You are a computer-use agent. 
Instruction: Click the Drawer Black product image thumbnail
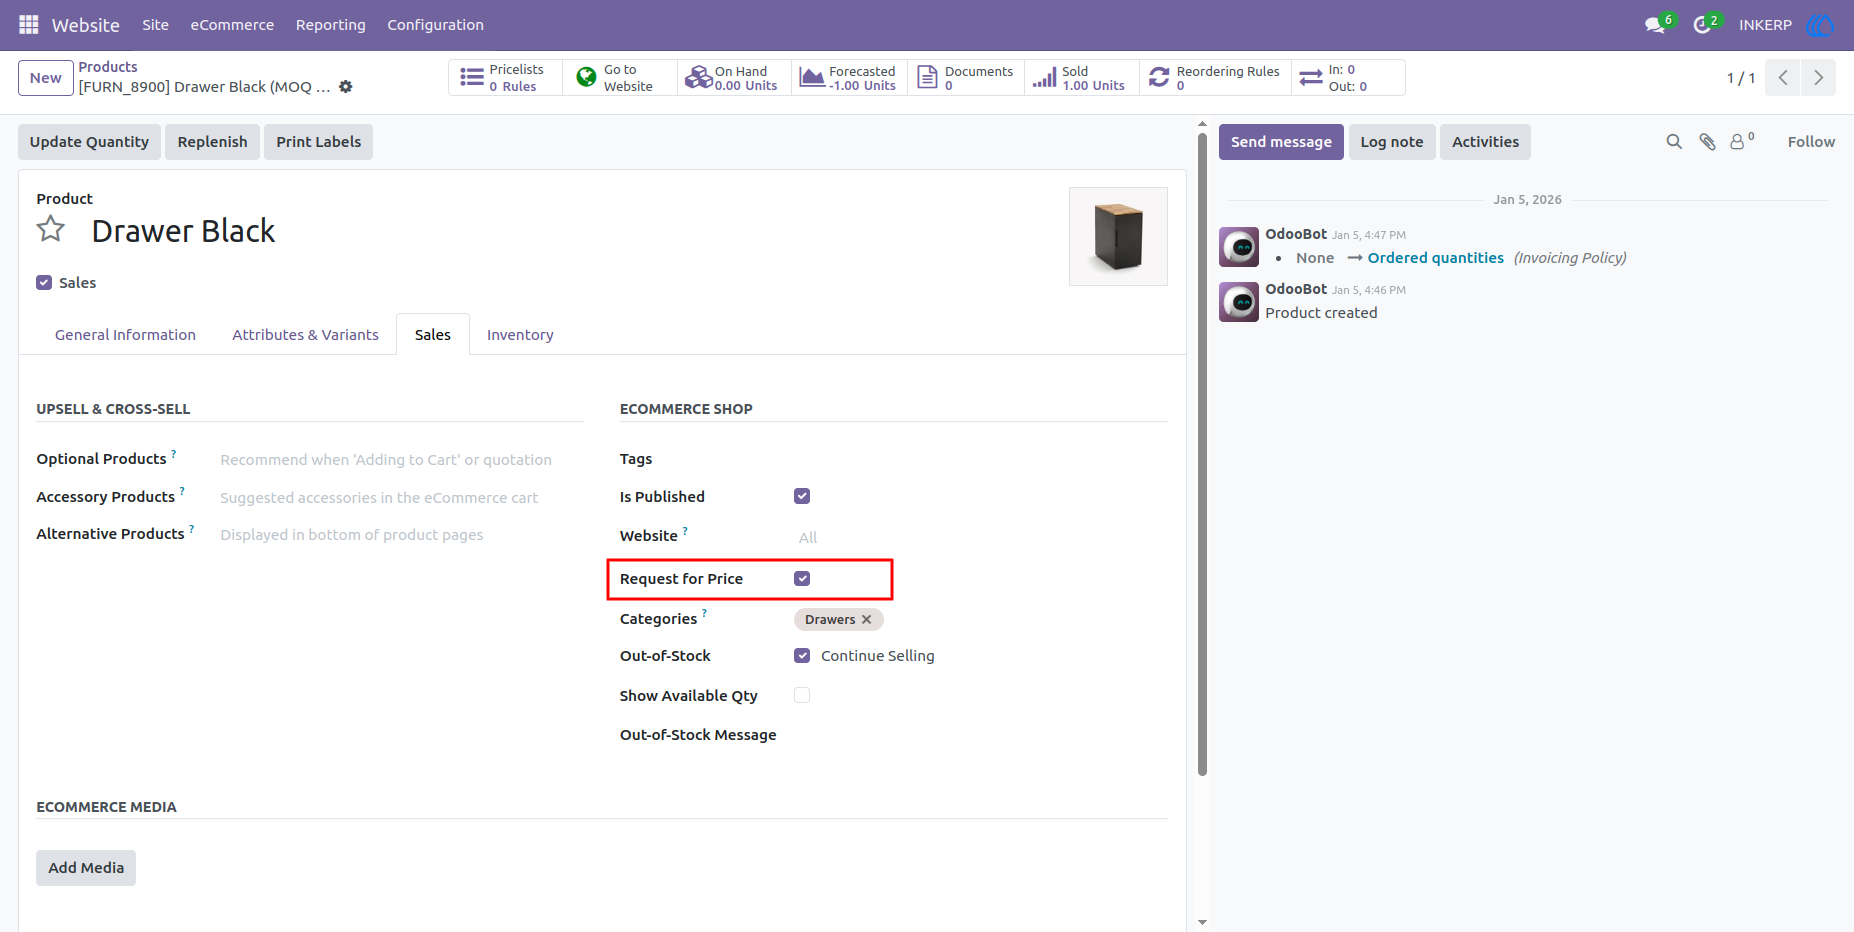pos(1118,237)
